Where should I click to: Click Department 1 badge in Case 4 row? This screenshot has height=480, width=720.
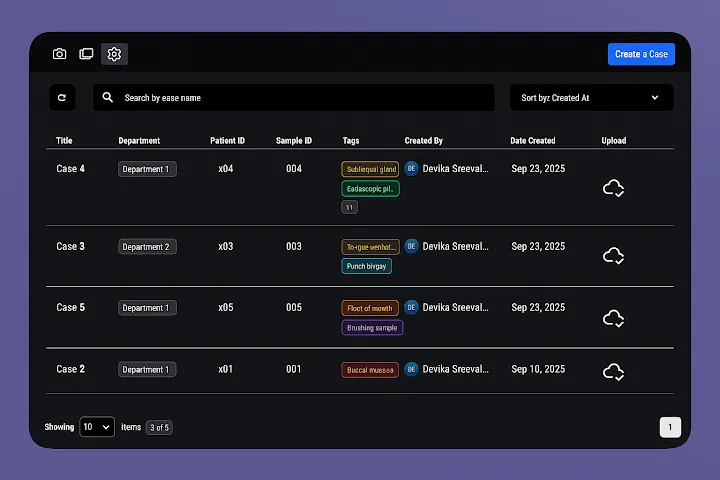pyautogui.click(x=147, y=169)
